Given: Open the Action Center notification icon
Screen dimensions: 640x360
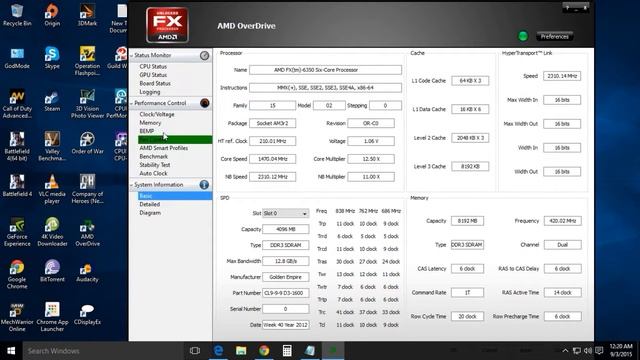Looking at the screenshot, I should coord(599,351).
